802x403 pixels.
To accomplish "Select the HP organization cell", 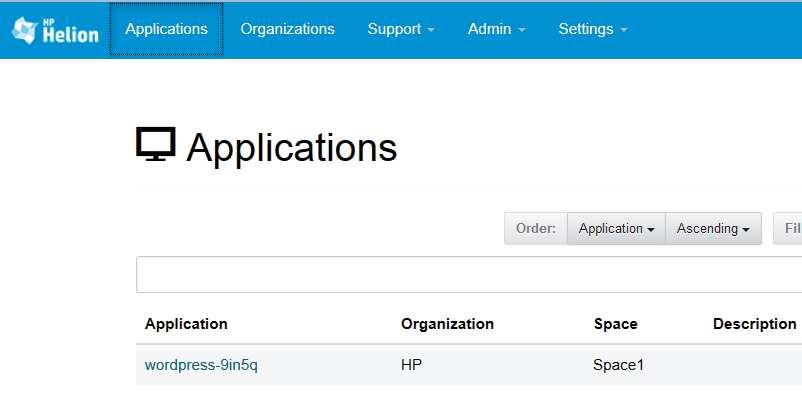I will (x=412, y=365).
